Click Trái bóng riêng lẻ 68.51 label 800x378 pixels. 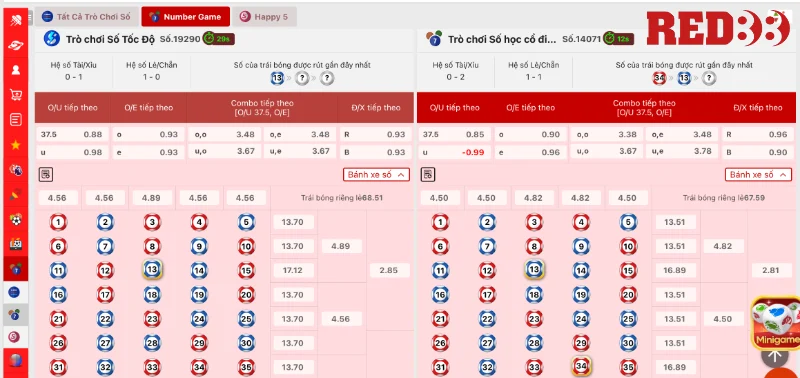pyautogui.click(x=342, y=198)
